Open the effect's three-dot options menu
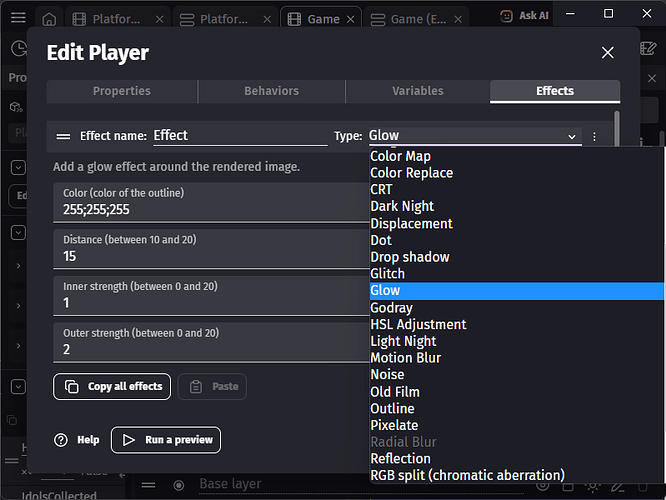The height and width of the screenshot is (500, 666). click(x=595, y=136)
